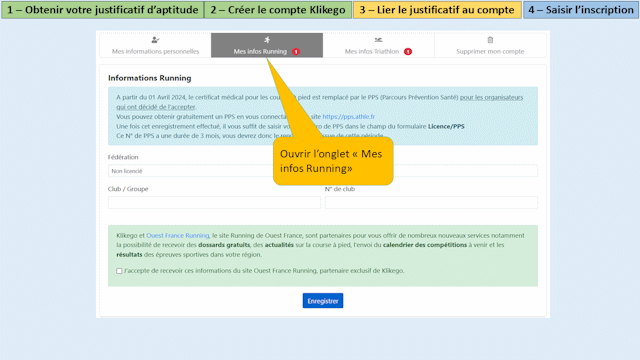Screen dimensions: 640x360
Task: Click the red badge on Mes infos Running
Action: tap(296, 51)
